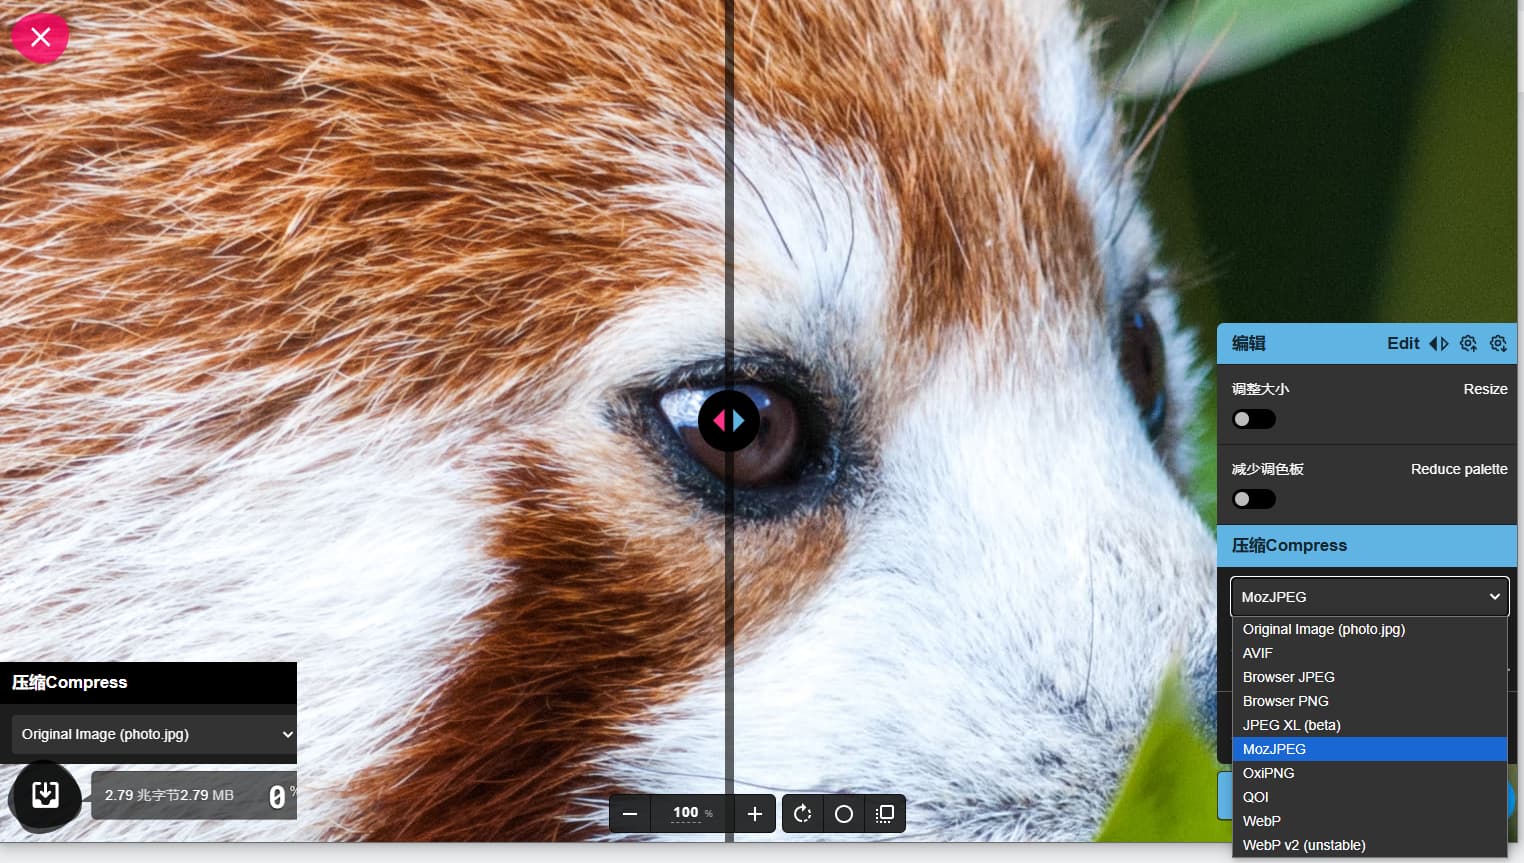Image resolution: width=1524 pixels, height=863 pixels.
Task: Rotate the image using the rotate icon
Action: [802, 814]
